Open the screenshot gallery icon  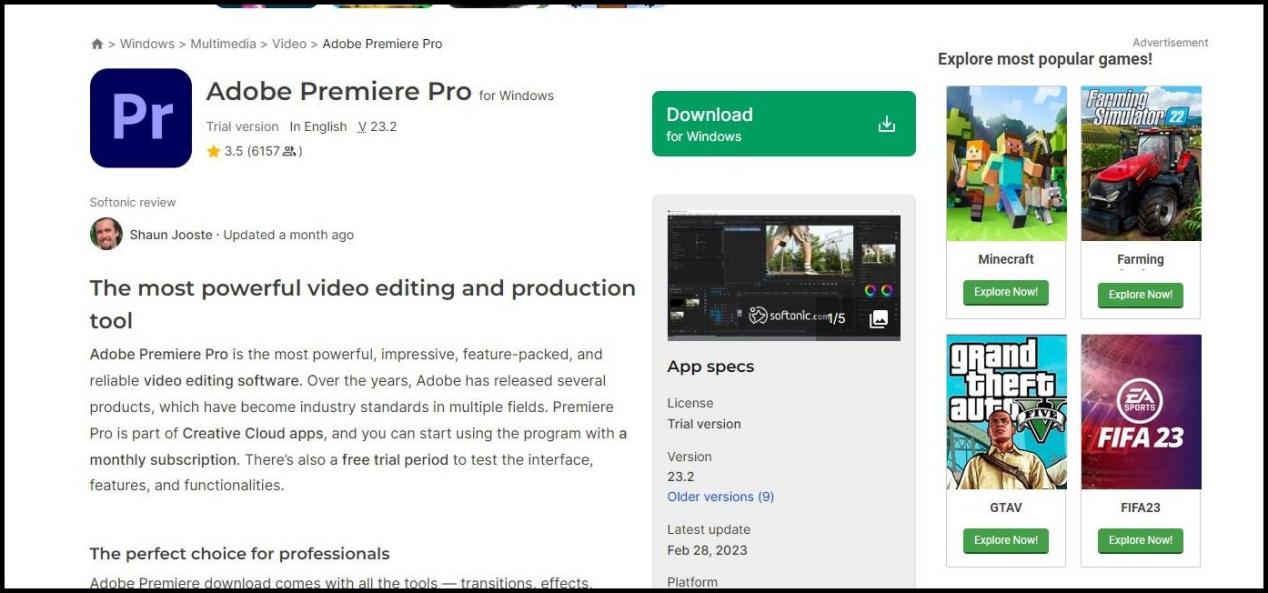pyautogui.click(x=878, y=319)
